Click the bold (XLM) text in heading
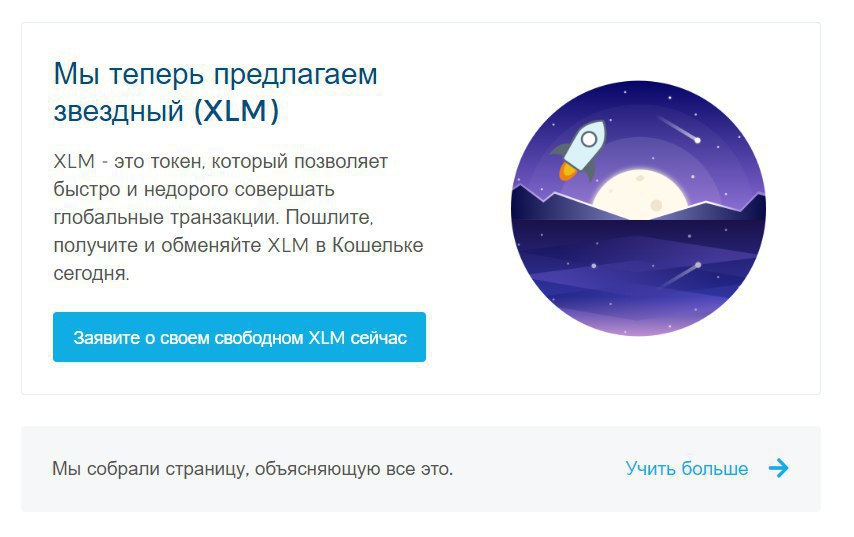 coord(236,111)
